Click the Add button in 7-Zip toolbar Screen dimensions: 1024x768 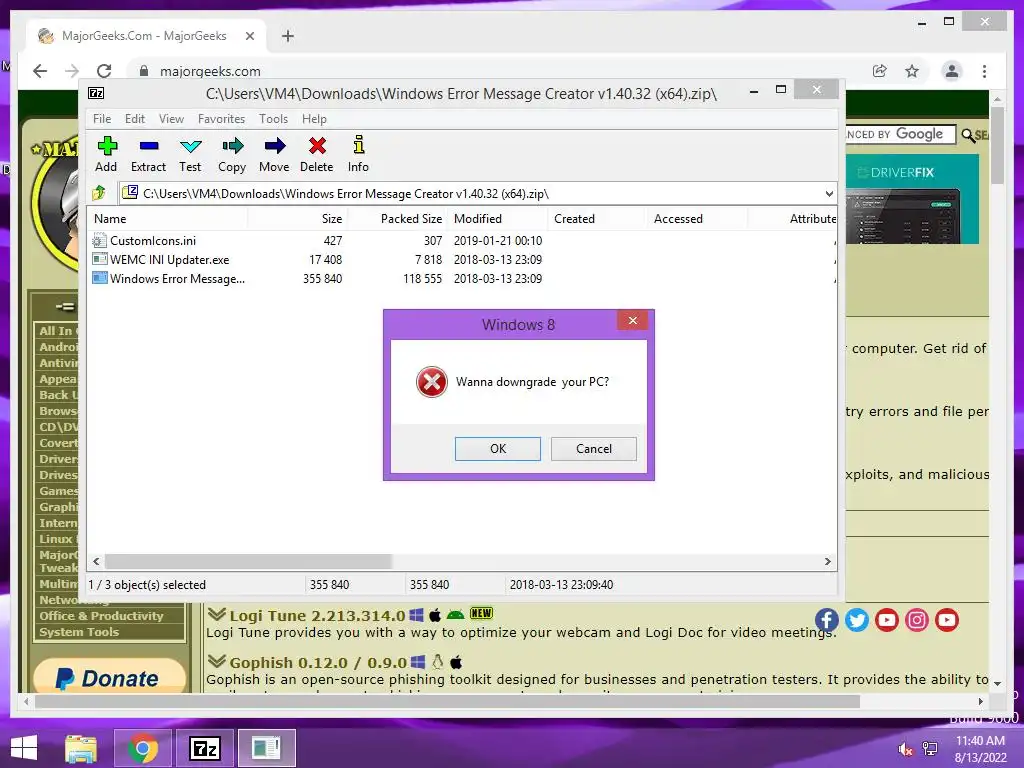pyautogui.click(x=106, y=155)
